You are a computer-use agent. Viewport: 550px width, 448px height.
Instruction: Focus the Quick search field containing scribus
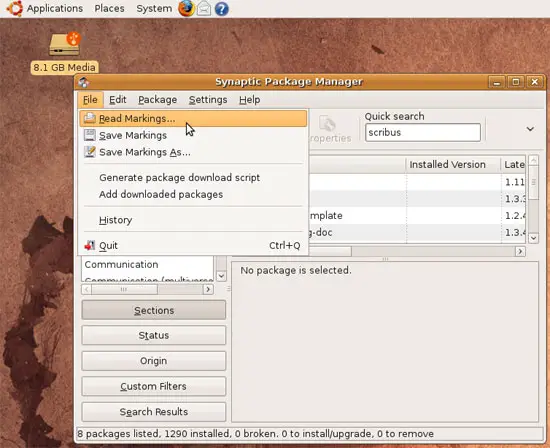pyautogui.click(x=423, y=132)
